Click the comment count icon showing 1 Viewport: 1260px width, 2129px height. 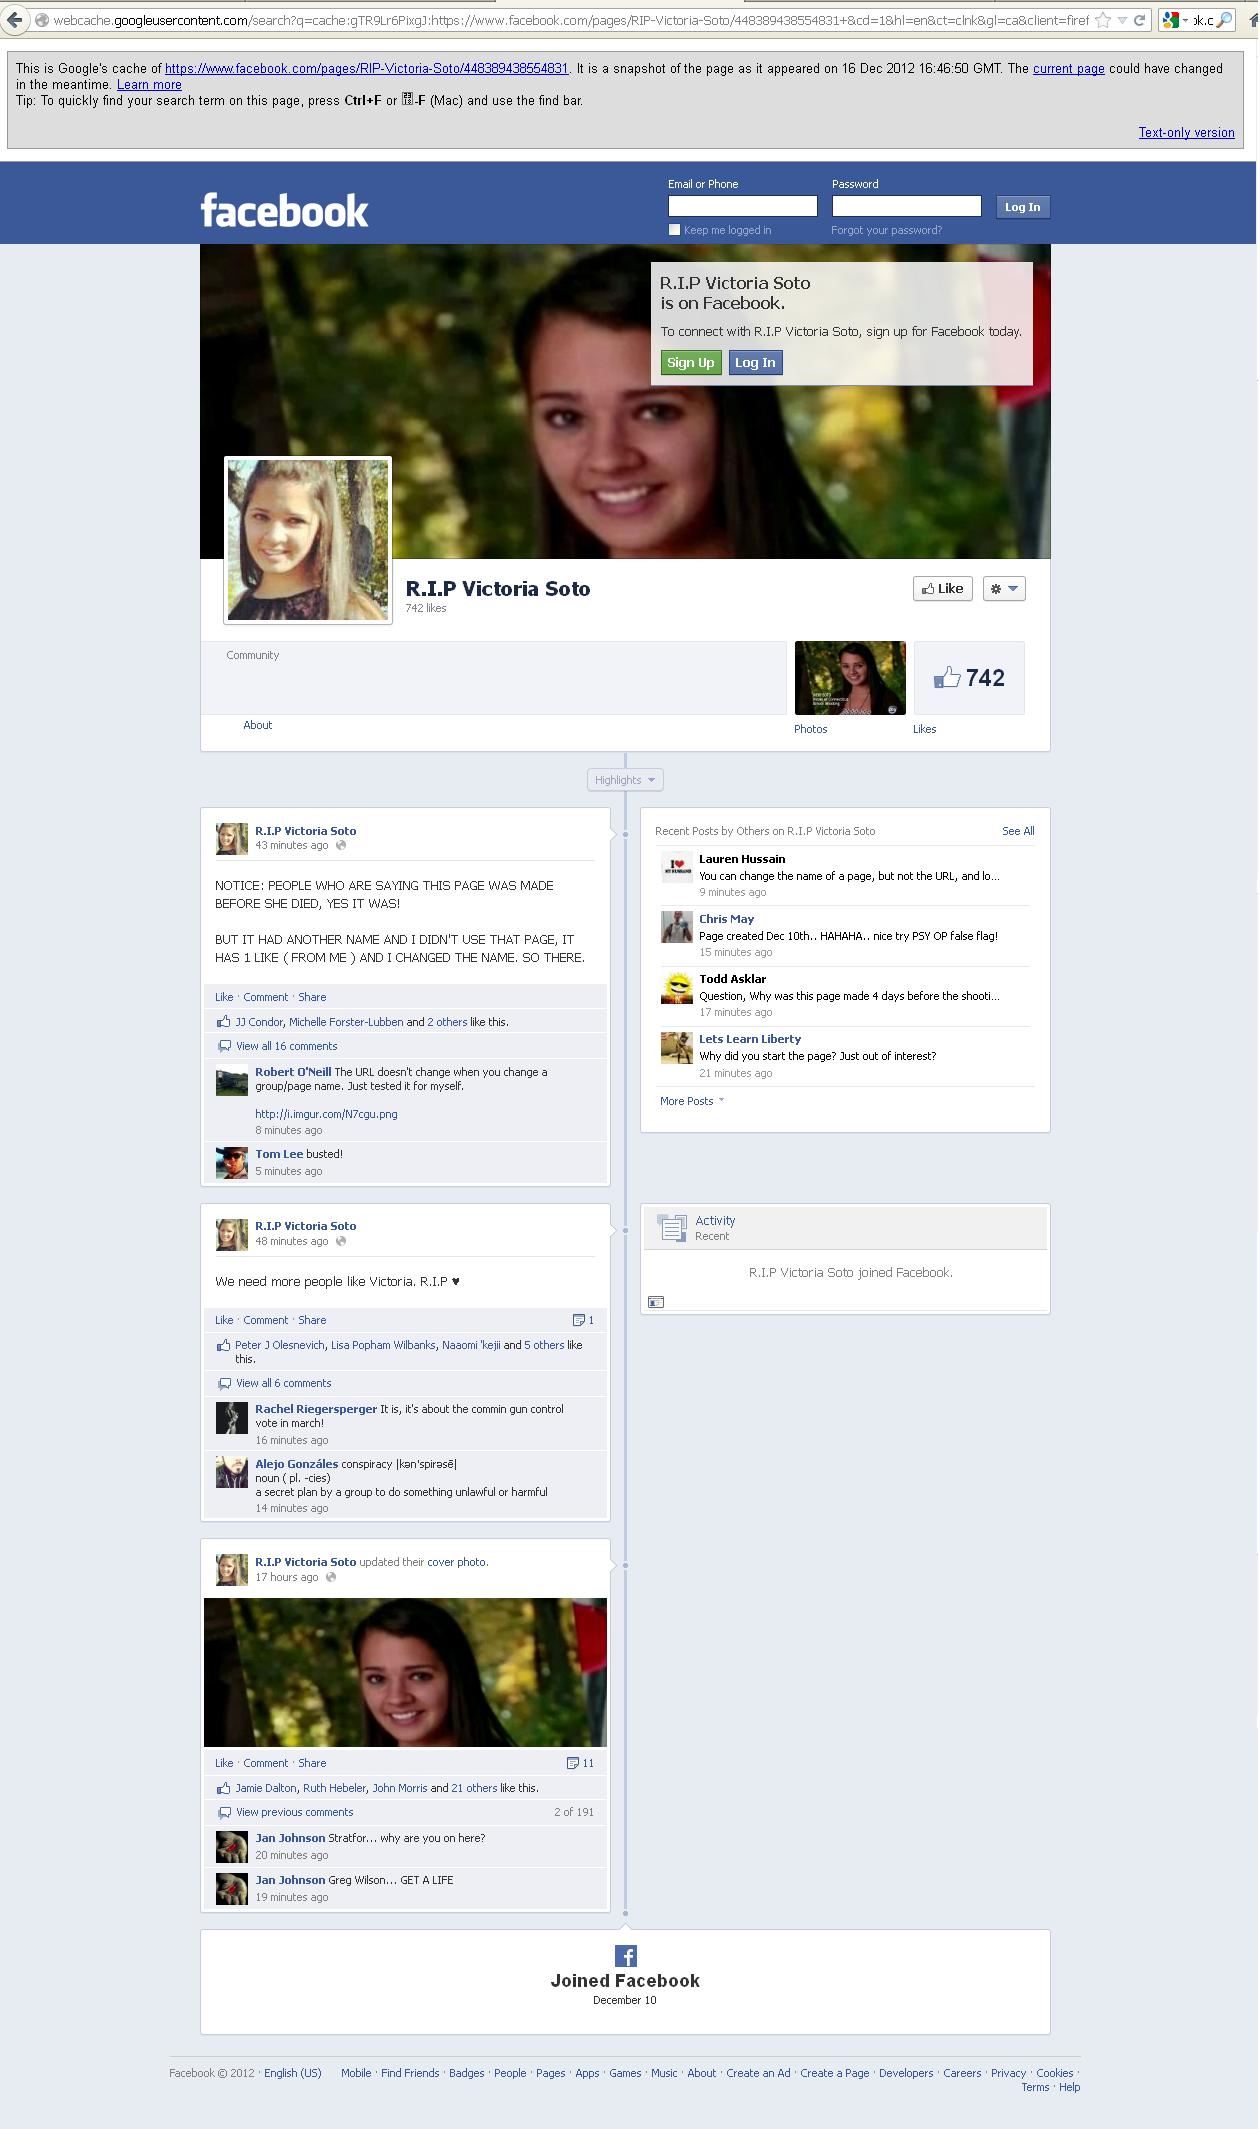click(583, 1320)
